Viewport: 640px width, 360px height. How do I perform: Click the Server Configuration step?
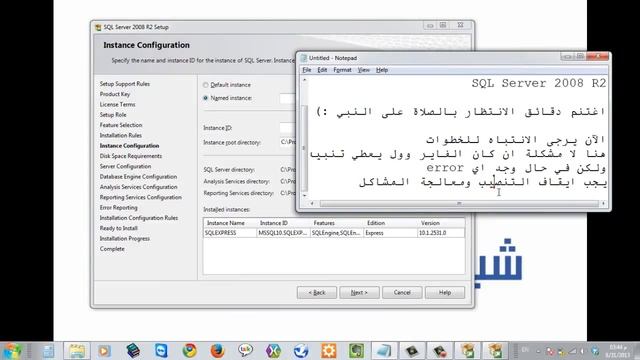pyautogui.click(x=125, y=166)
